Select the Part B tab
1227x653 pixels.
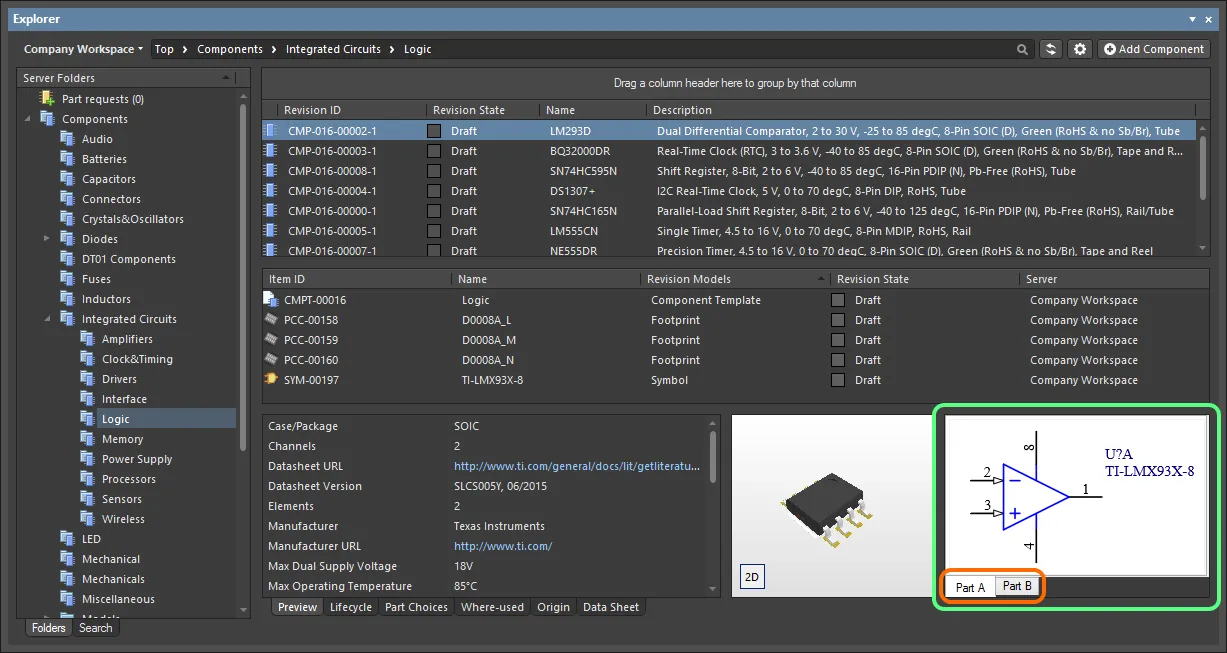tap(1017, 586)
